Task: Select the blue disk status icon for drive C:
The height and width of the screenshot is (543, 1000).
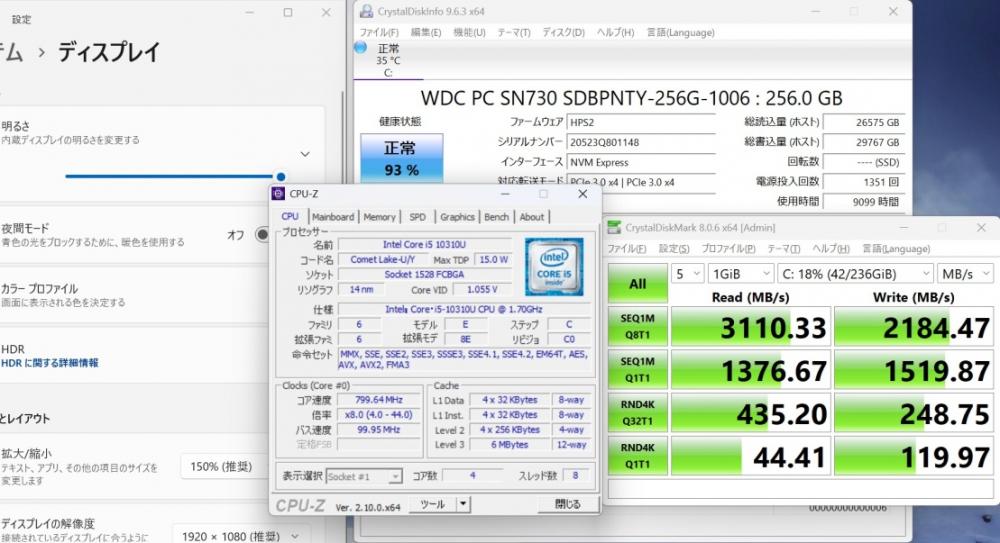Action: click(x=360, y=47)
